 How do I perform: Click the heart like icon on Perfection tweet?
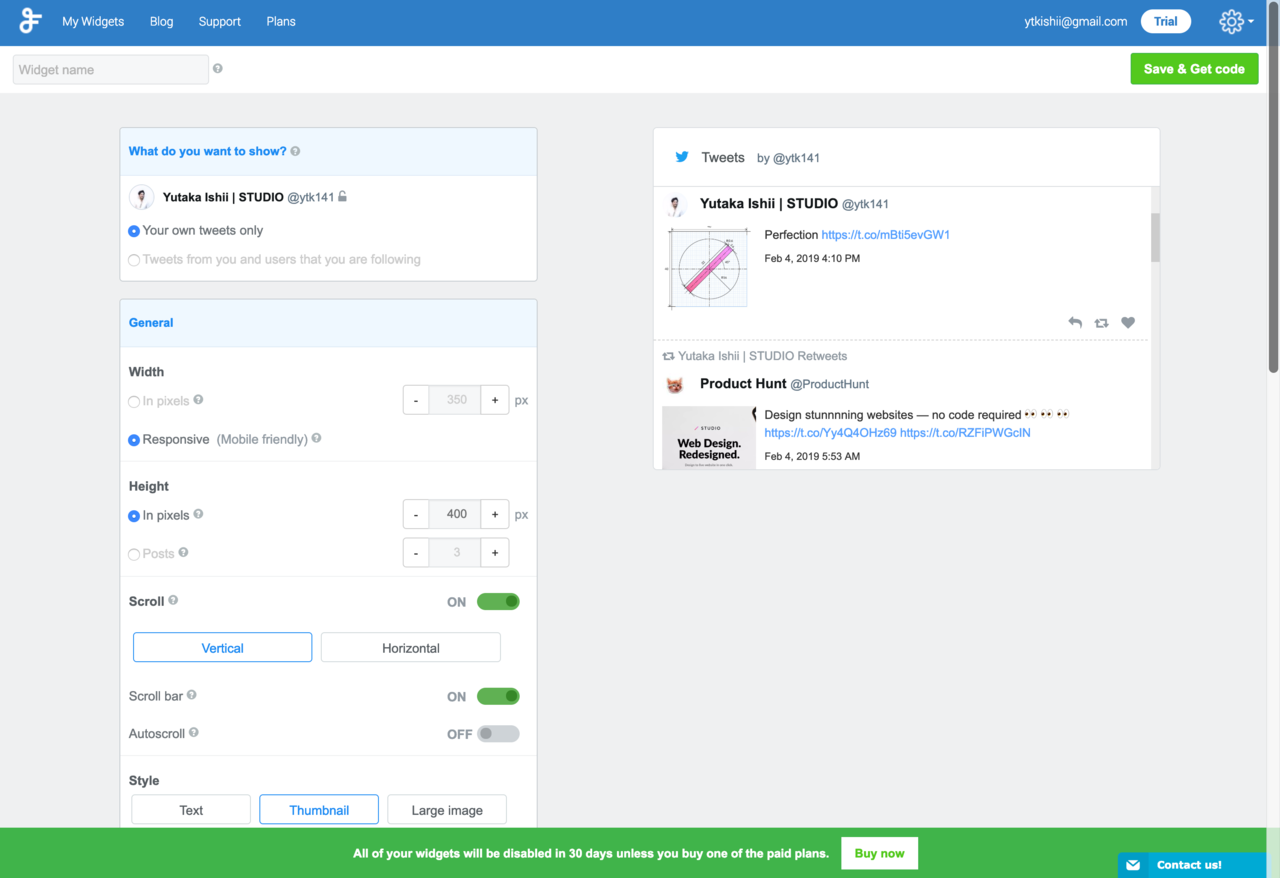click(x=1128, y=322)
